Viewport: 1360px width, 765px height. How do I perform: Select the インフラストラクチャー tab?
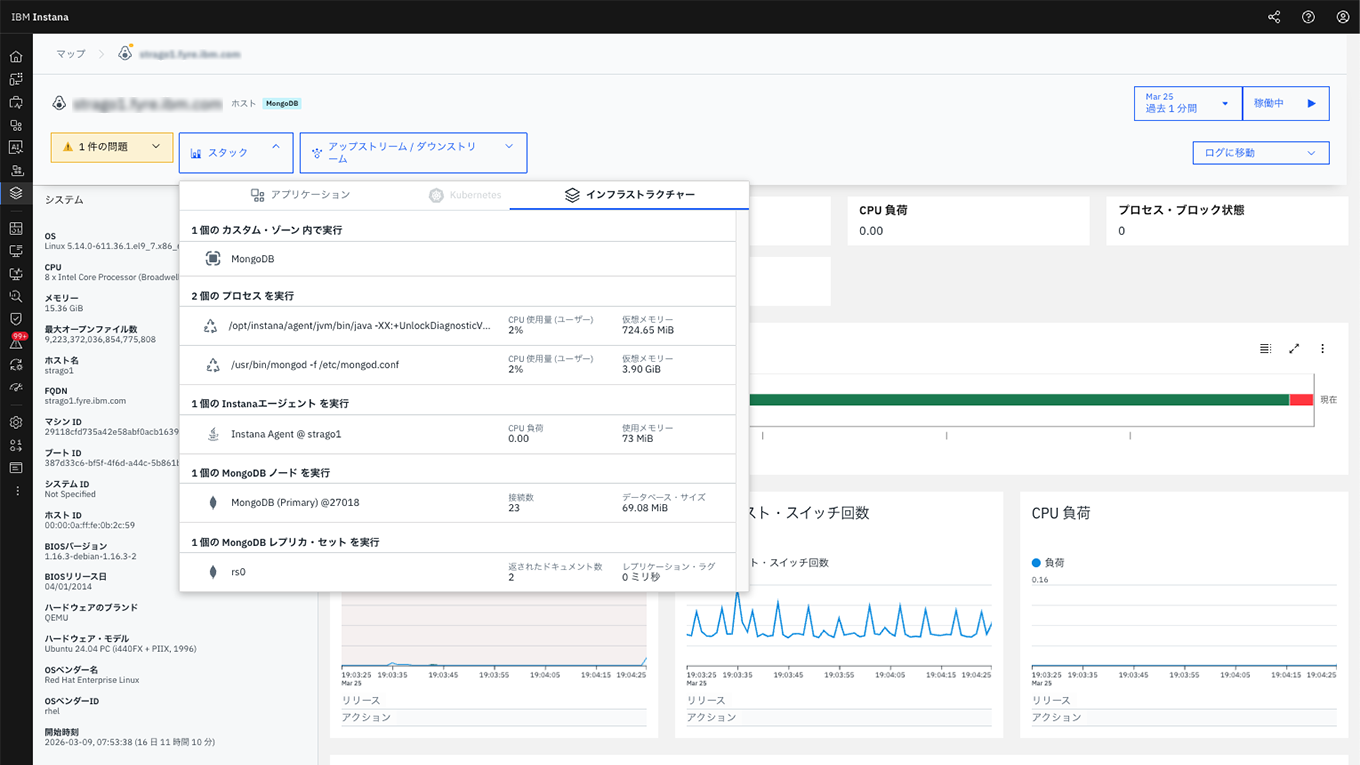point(629,195)
